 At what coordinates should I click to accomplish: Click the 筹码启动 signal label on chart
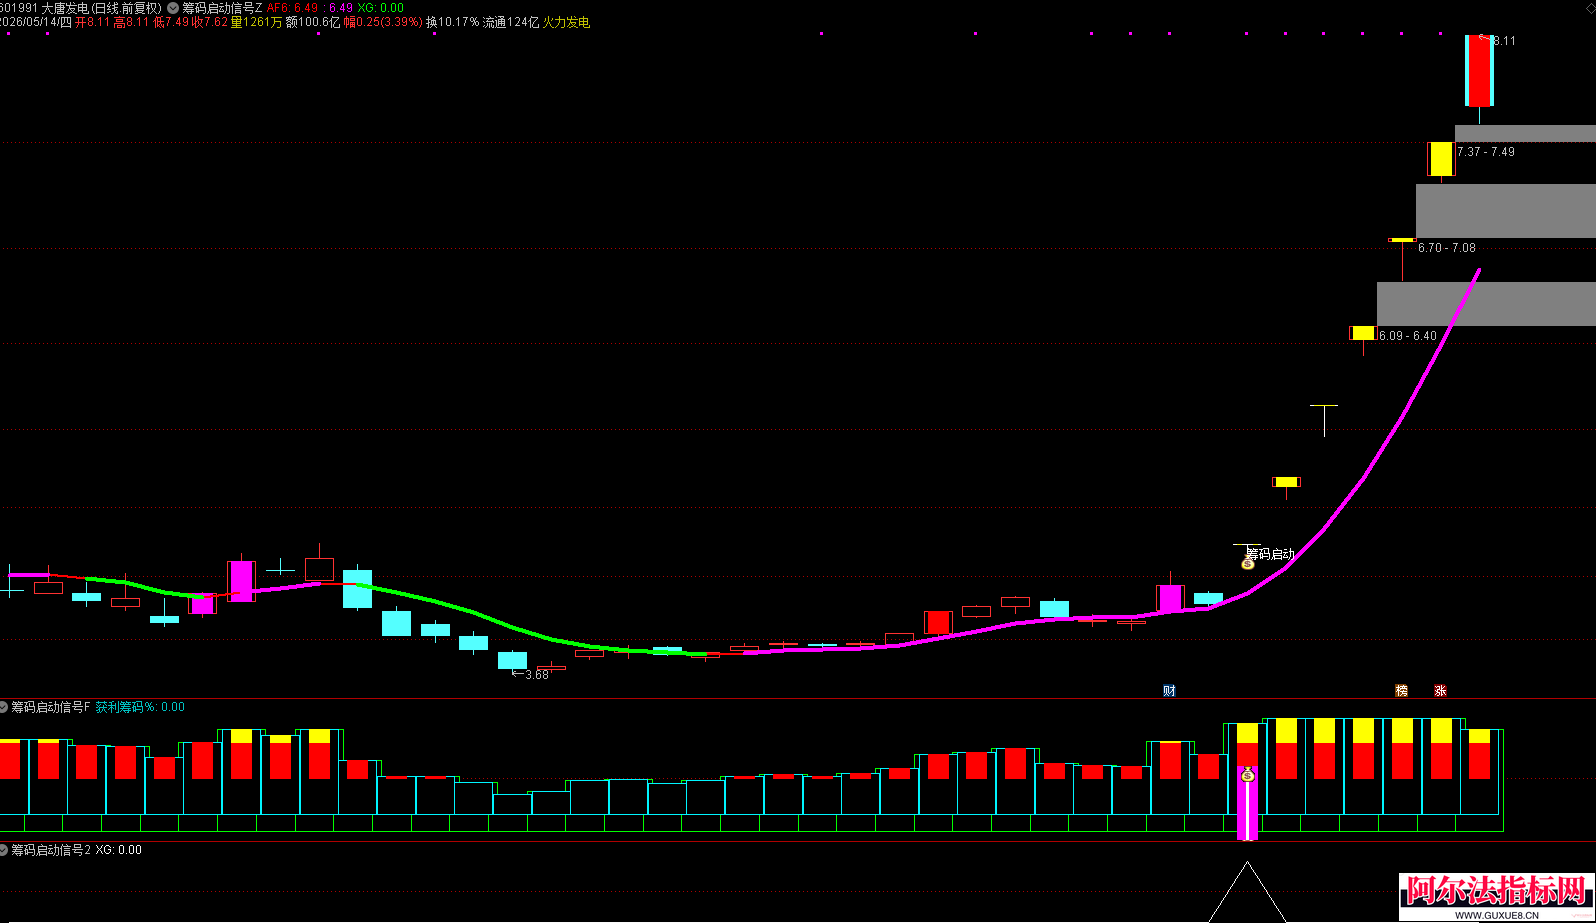coord(1270,554)
